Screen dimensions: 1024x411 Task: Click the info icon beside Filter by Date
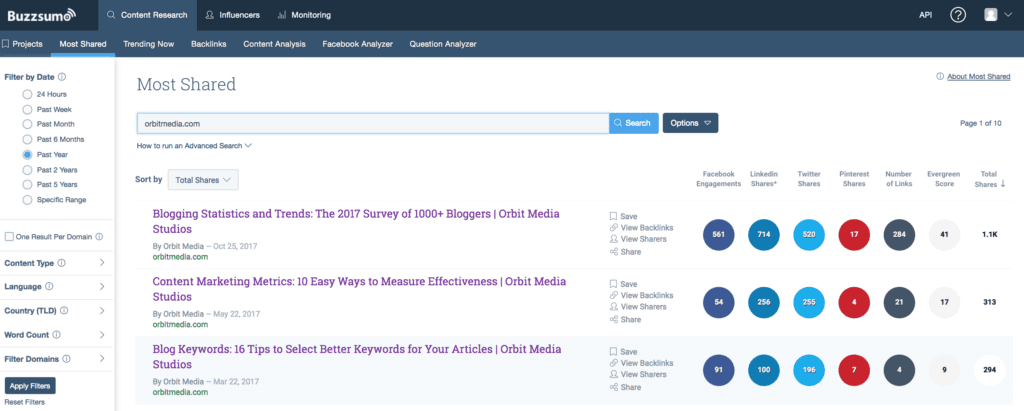(x=62, y=77)
